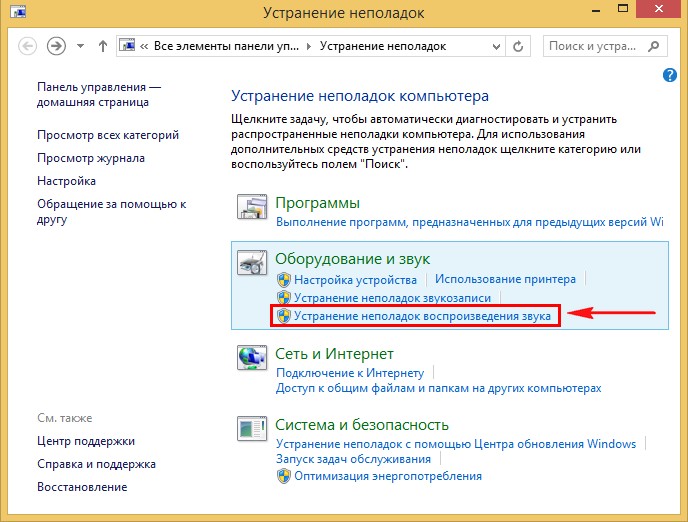The height and width of the screenshot is (522, 688).
Task: Click shield icon beside Устранение неполадок звукозаписи
Action: click(x=284, y=298)
